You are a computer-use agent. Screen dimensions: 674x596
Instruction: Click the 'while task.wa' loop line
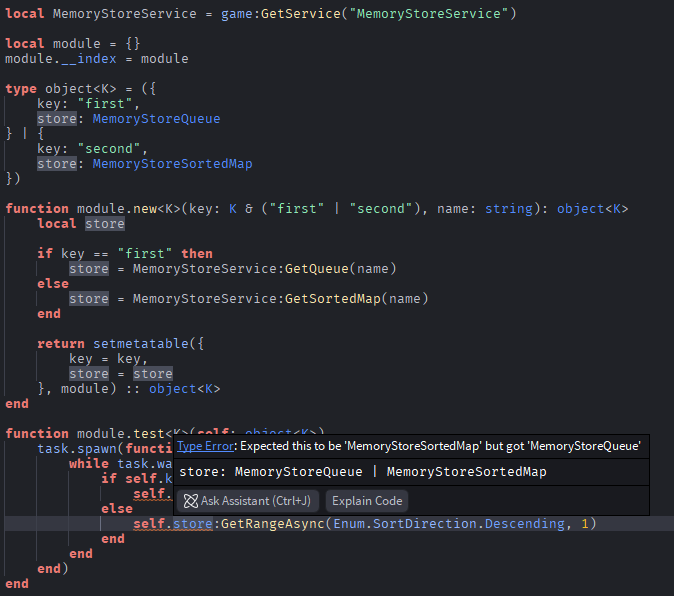pyautogui.click(x=120, y=464)
